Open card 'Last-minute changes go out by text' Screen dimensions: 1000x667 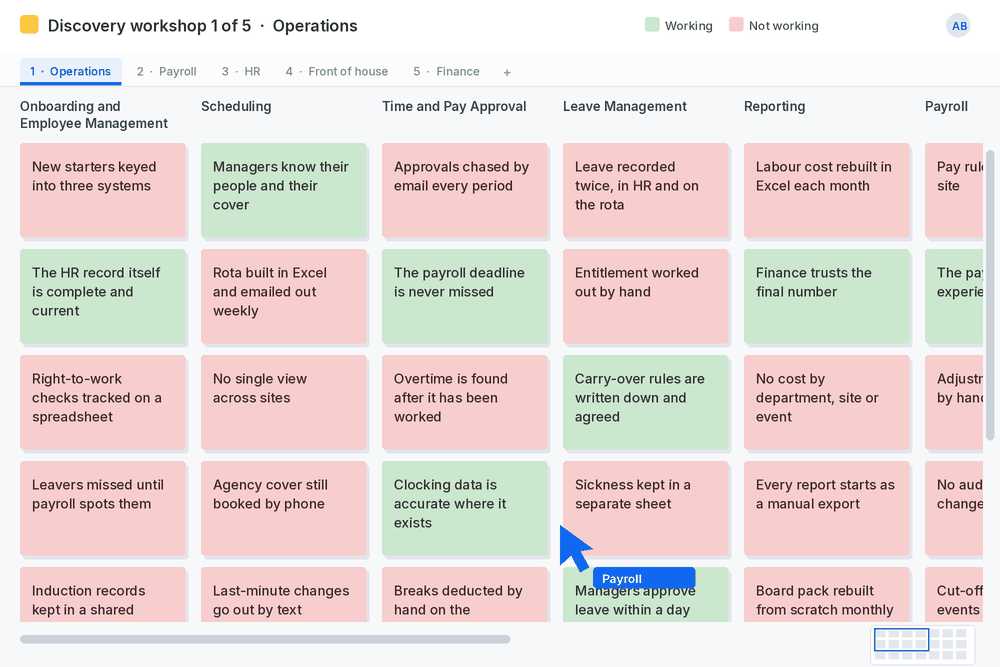(x=284, y=594)
